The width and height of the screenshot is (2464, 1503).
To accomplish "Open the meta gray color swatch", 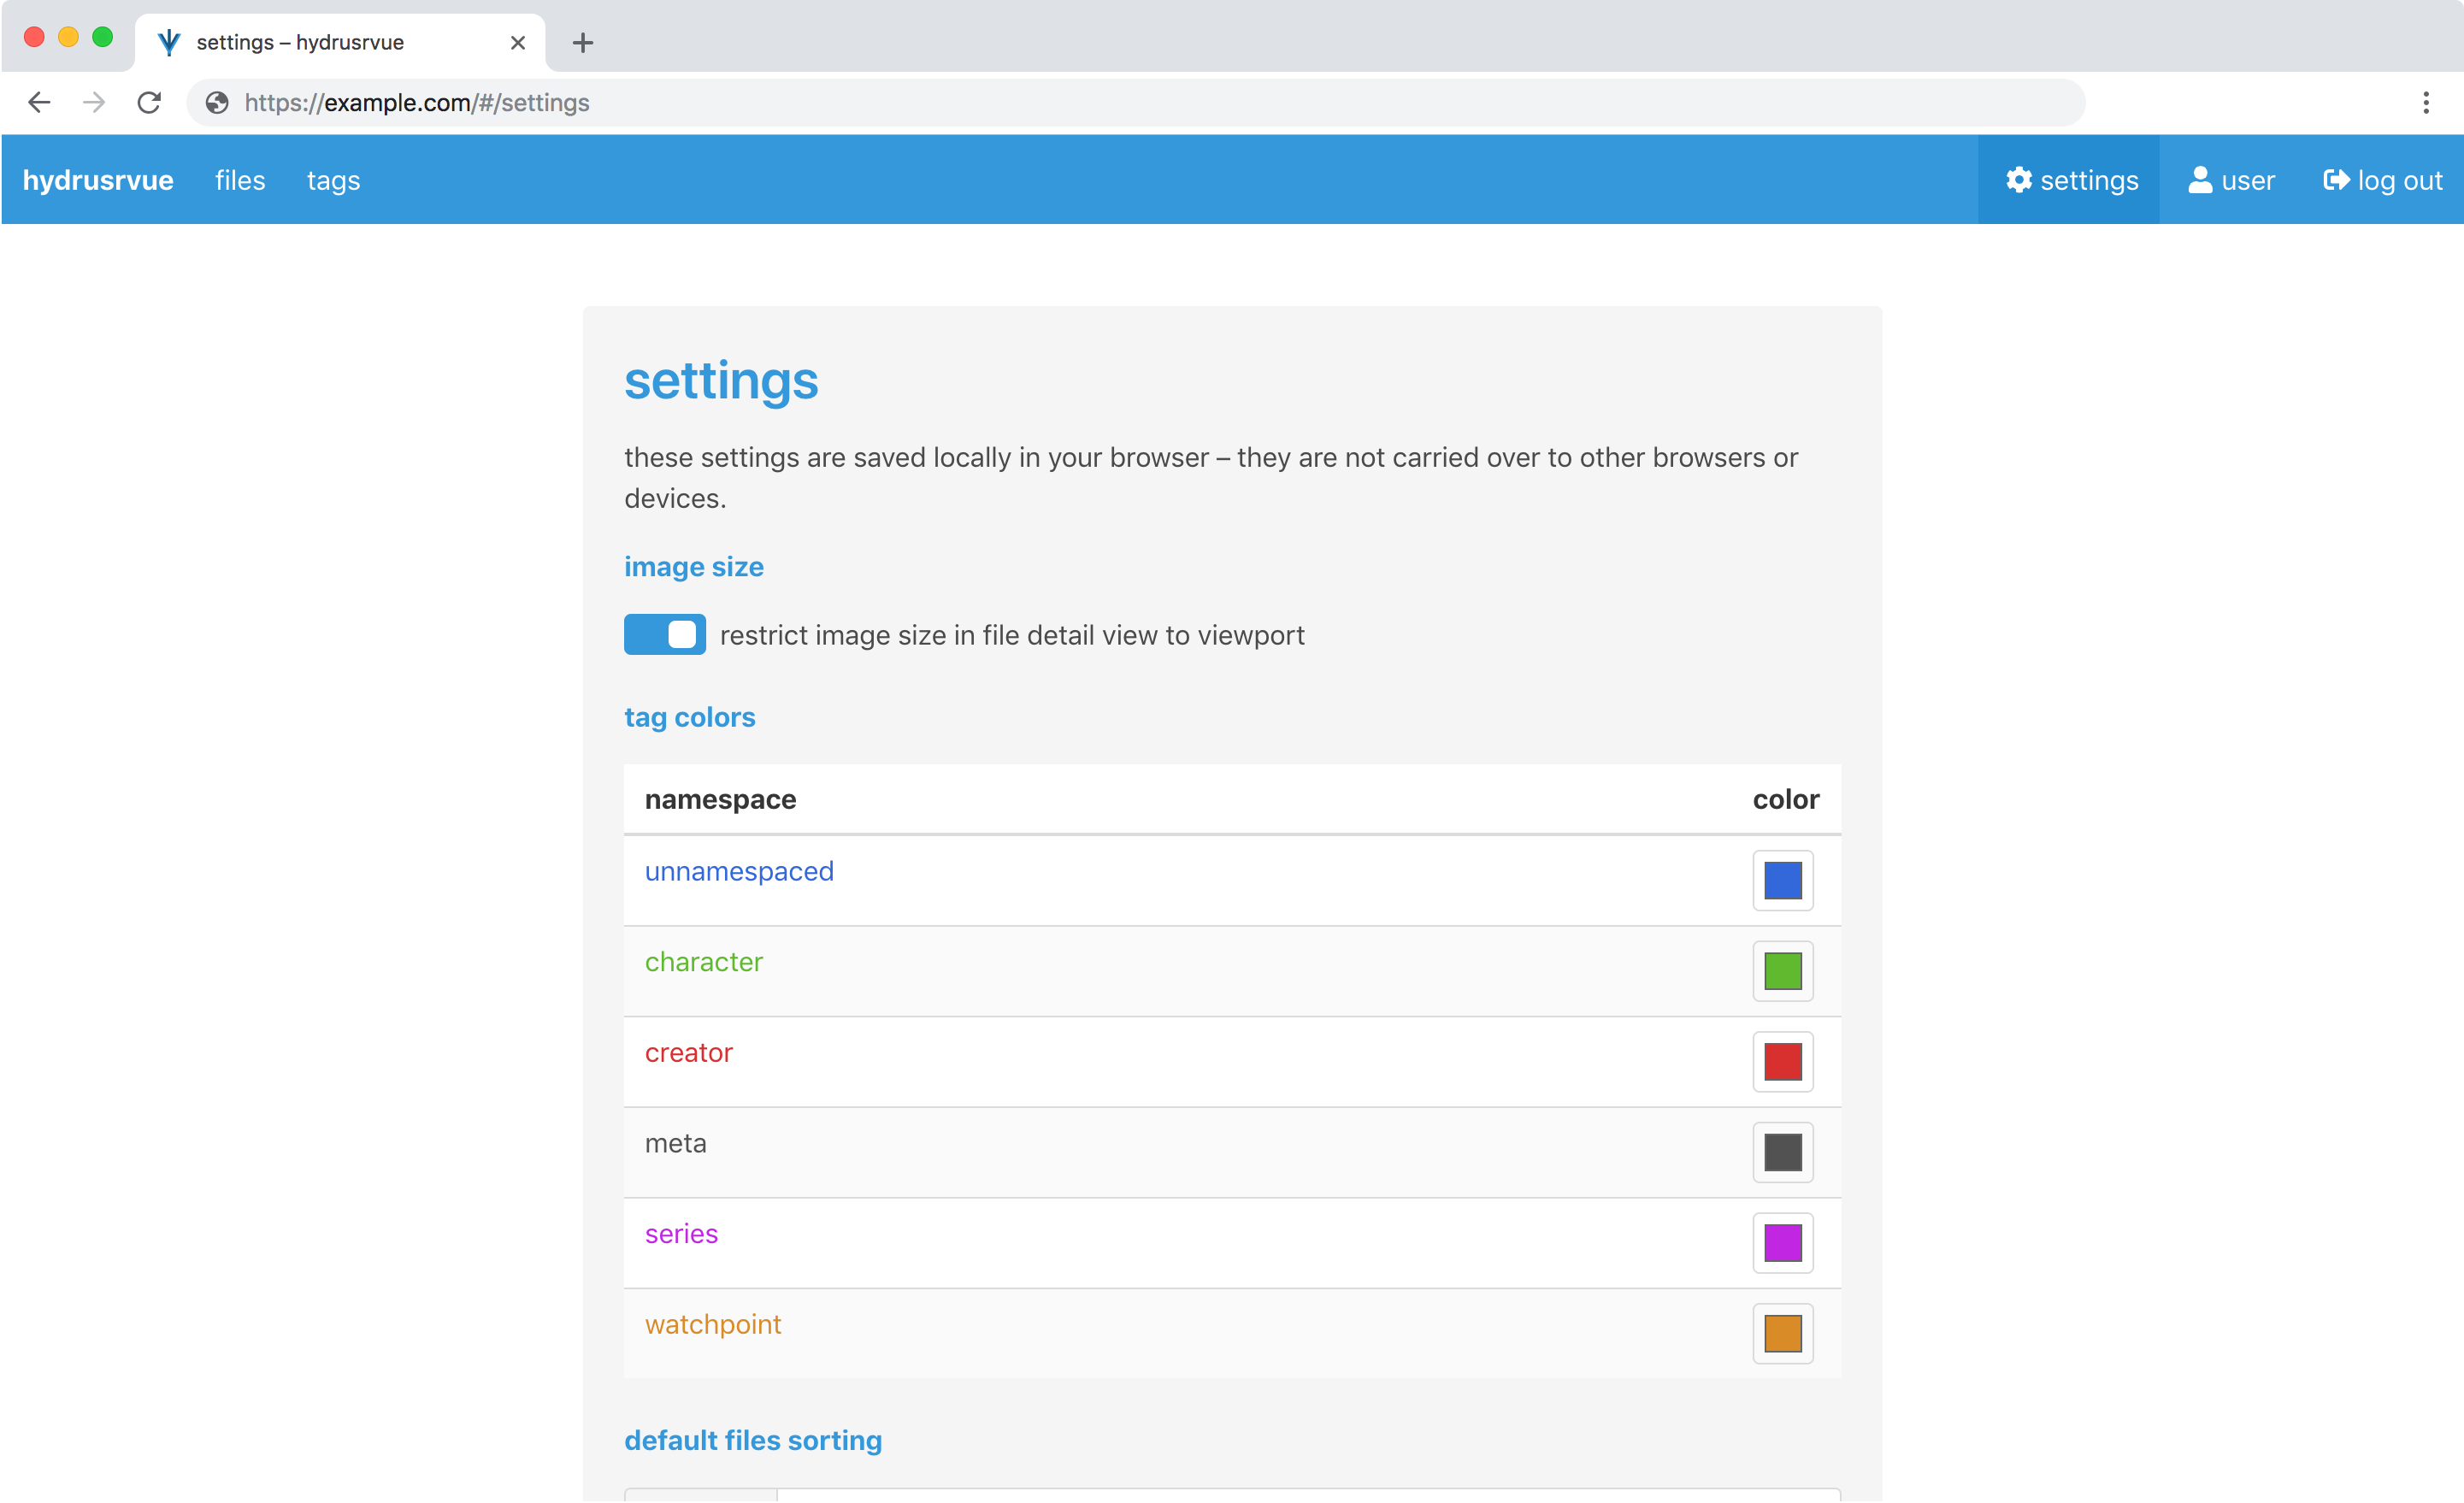I will point(1782,1152).
